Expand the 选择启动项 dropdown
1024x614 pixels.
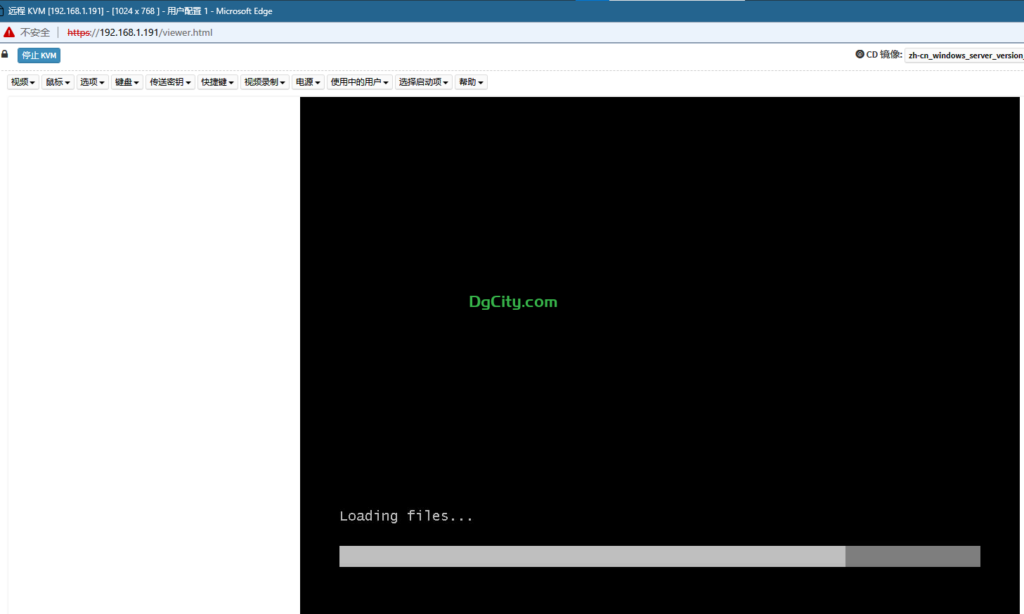[425, 82]
